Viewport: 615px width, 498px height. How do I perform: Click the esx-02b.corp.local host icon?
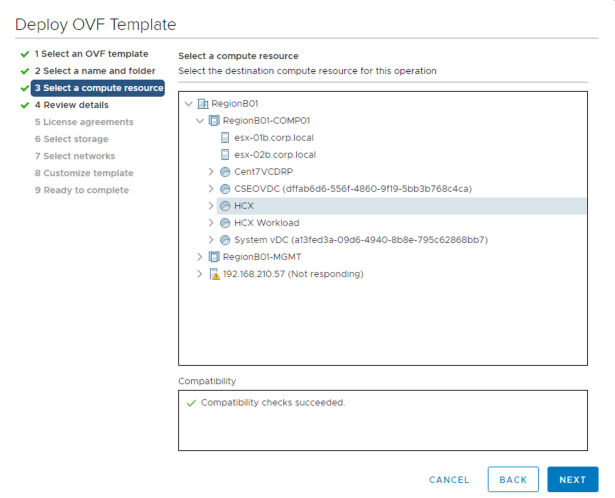[x=225, y=154]
